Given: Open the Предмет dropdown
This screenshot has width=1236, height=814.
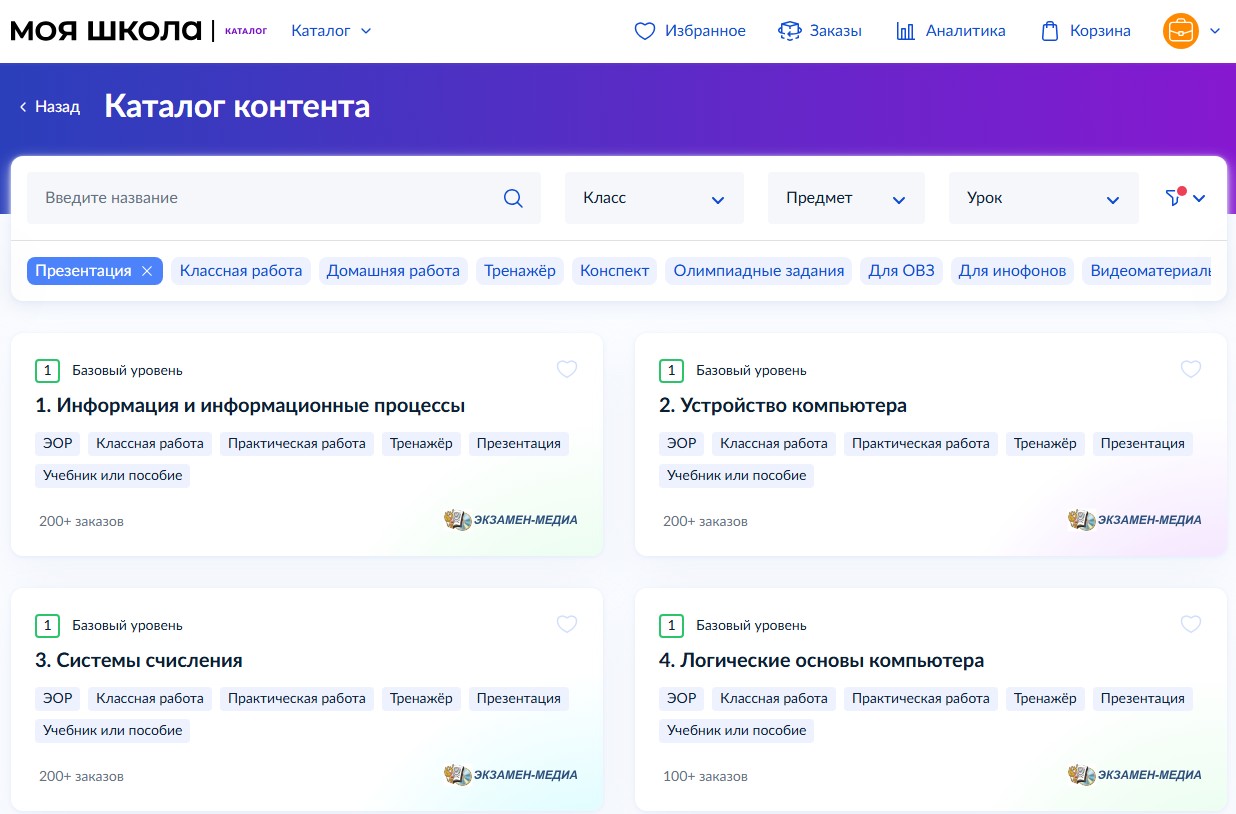Looking at the screenshot, I should coord(846,198).
